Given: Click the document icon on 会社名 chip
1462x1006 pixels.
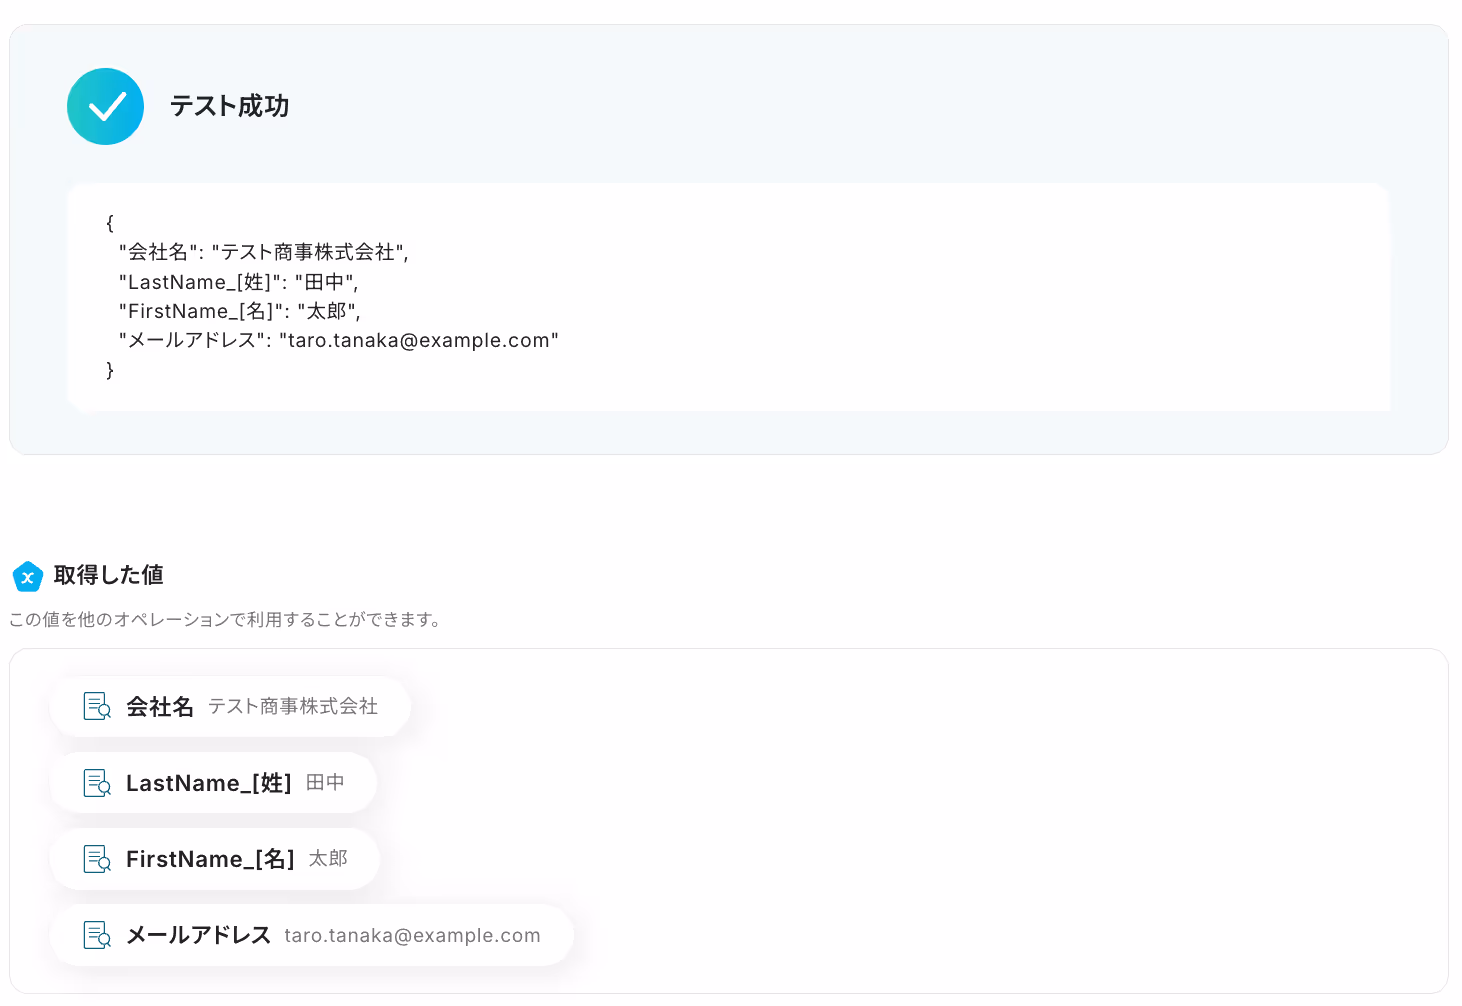Looking at the screenshot, I should (97, 707).
